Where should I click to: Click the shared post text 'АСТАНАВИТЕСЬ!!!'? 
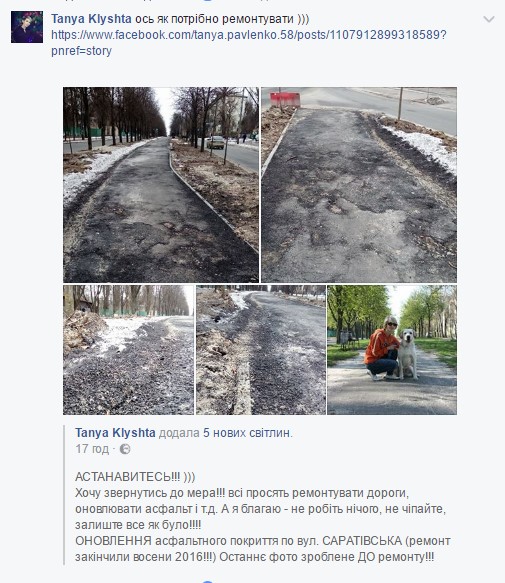[x=128, y=477]
